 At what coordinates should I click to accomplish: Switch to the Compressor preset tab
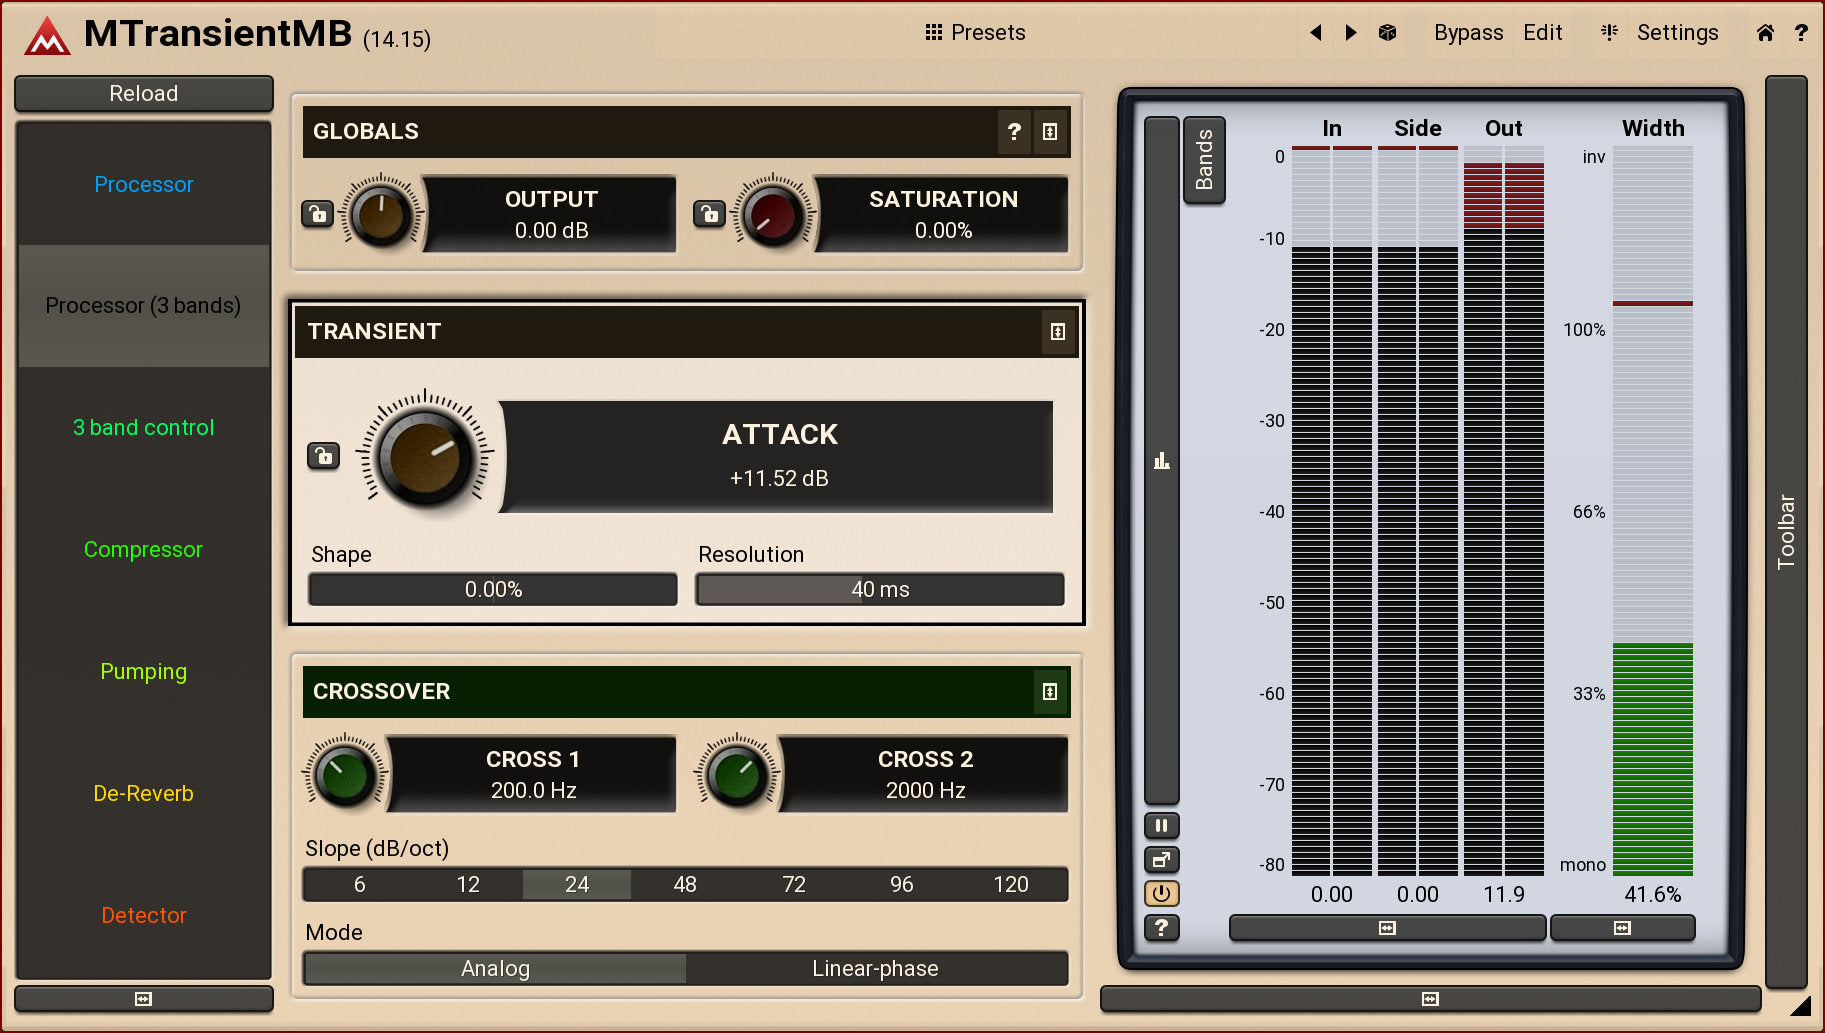point(143,550)
